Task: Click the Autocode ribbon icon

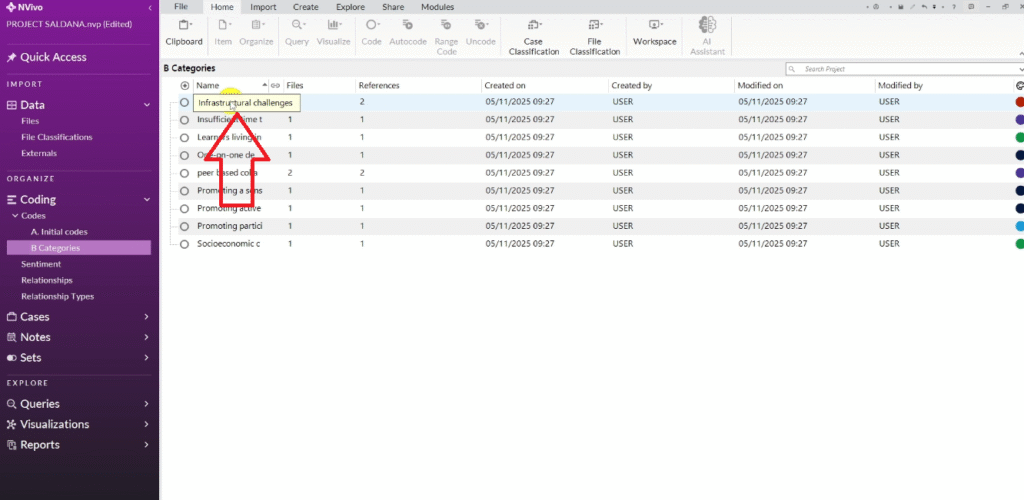Action: pos(408,31)
